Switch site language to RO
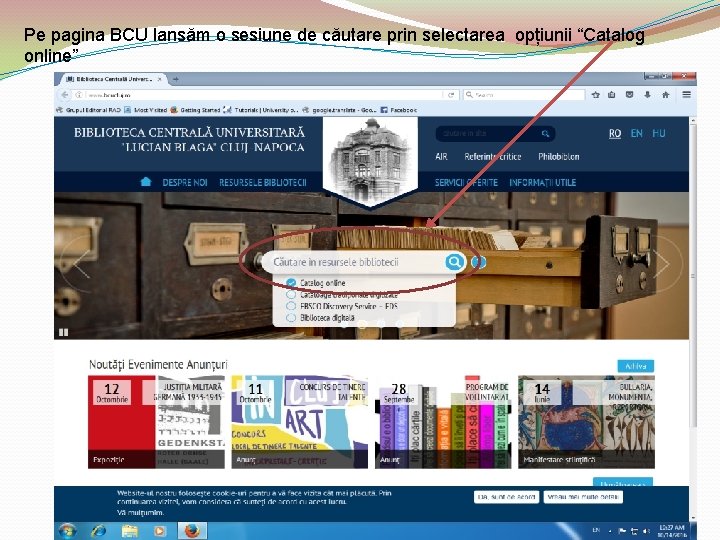The image size is (720, 540). pos(615,133)
